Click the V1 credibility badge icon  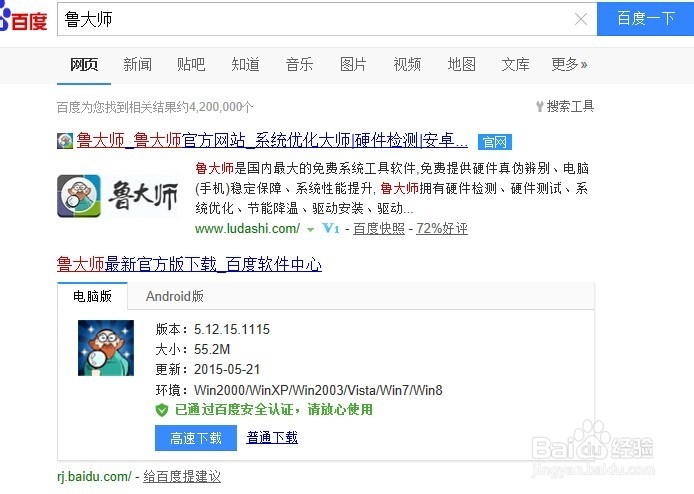point(331,228)
